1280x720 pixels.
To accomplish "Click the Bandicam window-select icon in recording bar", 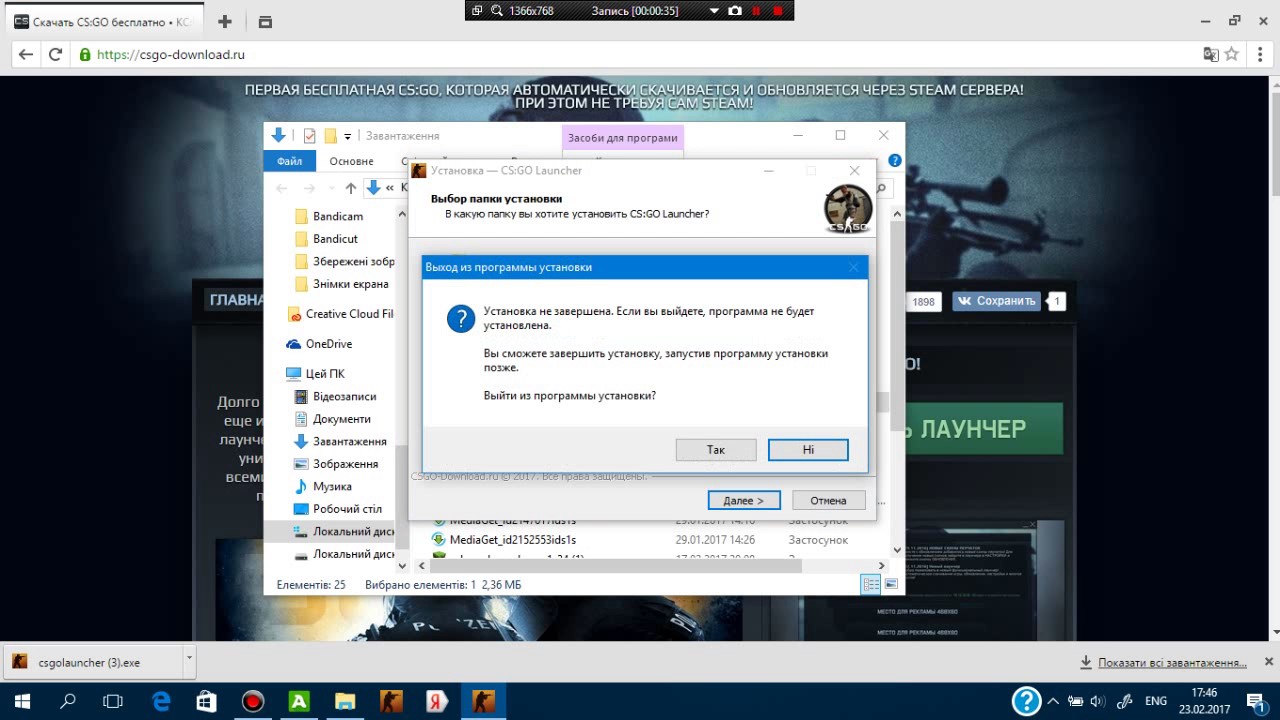I will pyautogui.click(x=477, y=10).
